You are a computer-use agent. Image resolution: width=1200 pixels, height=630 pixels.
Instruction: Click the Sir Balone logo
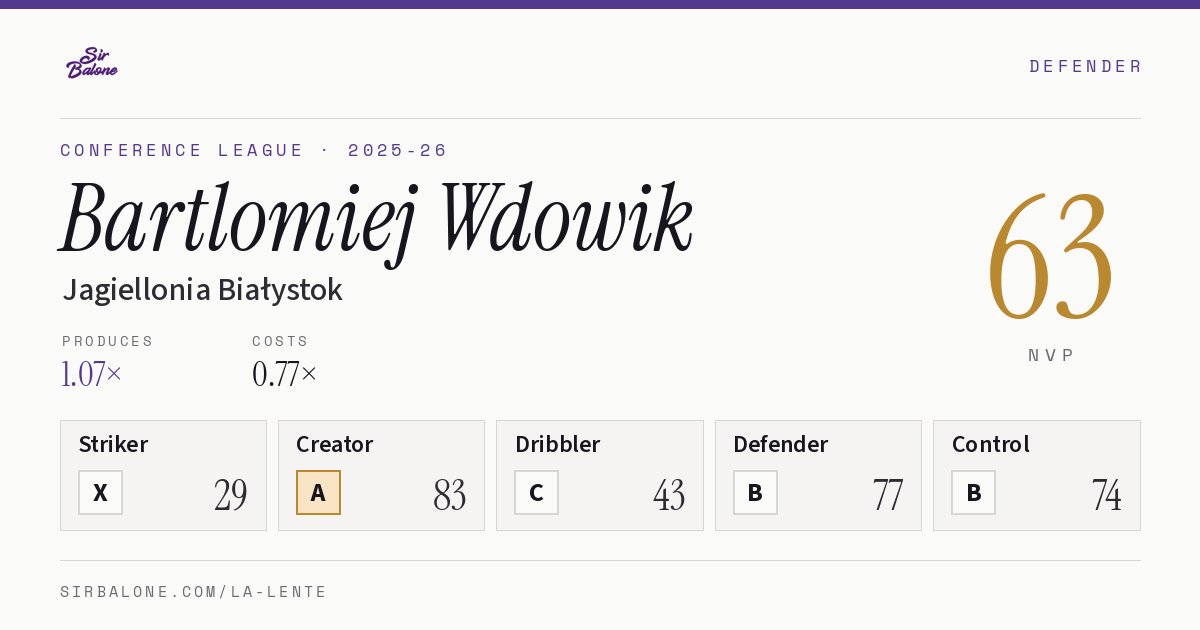tap(92, 63)
